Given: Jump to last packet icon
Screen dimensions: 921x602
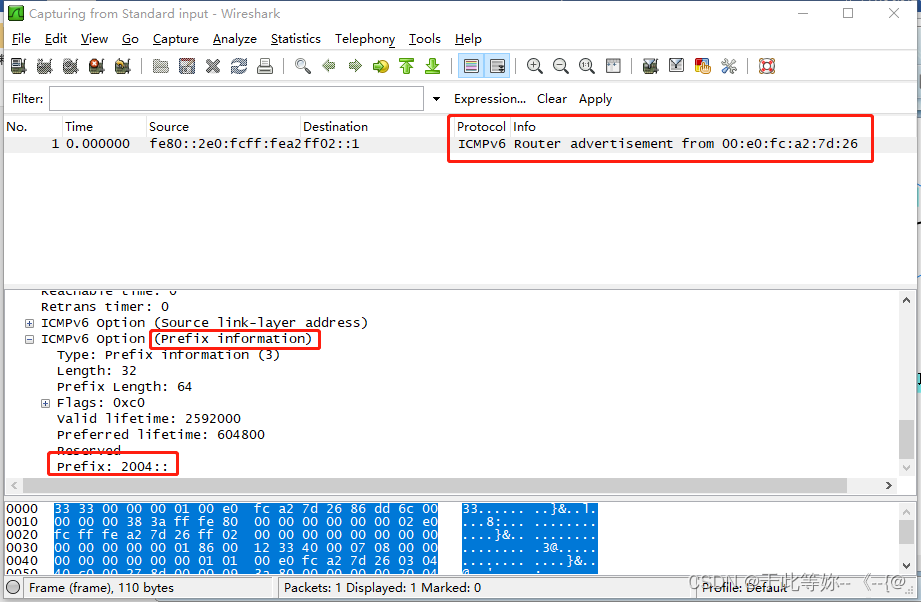Looking at the screenshot, I should (433, 66).
